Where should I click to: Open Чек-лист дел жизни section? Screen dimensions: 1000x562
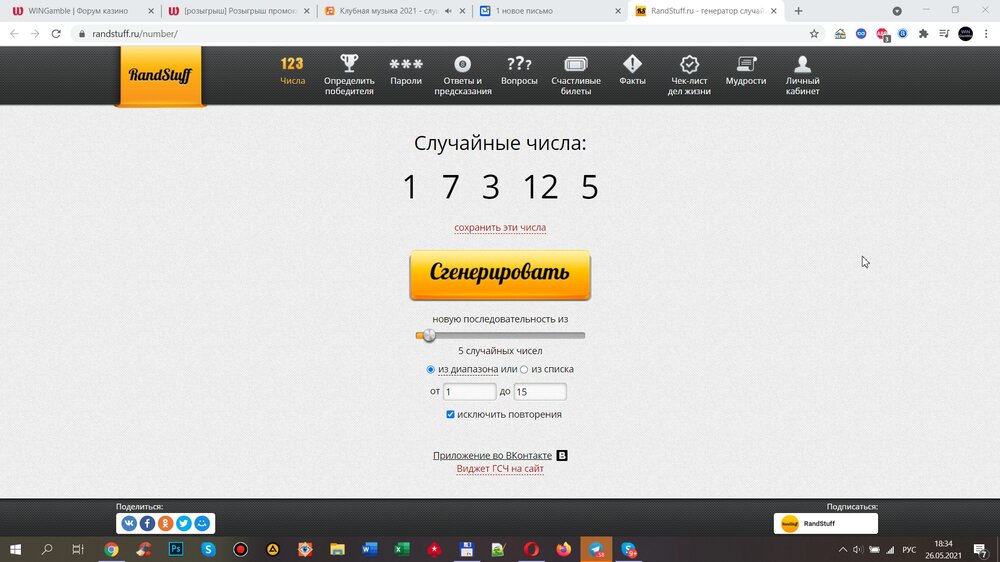689,74
